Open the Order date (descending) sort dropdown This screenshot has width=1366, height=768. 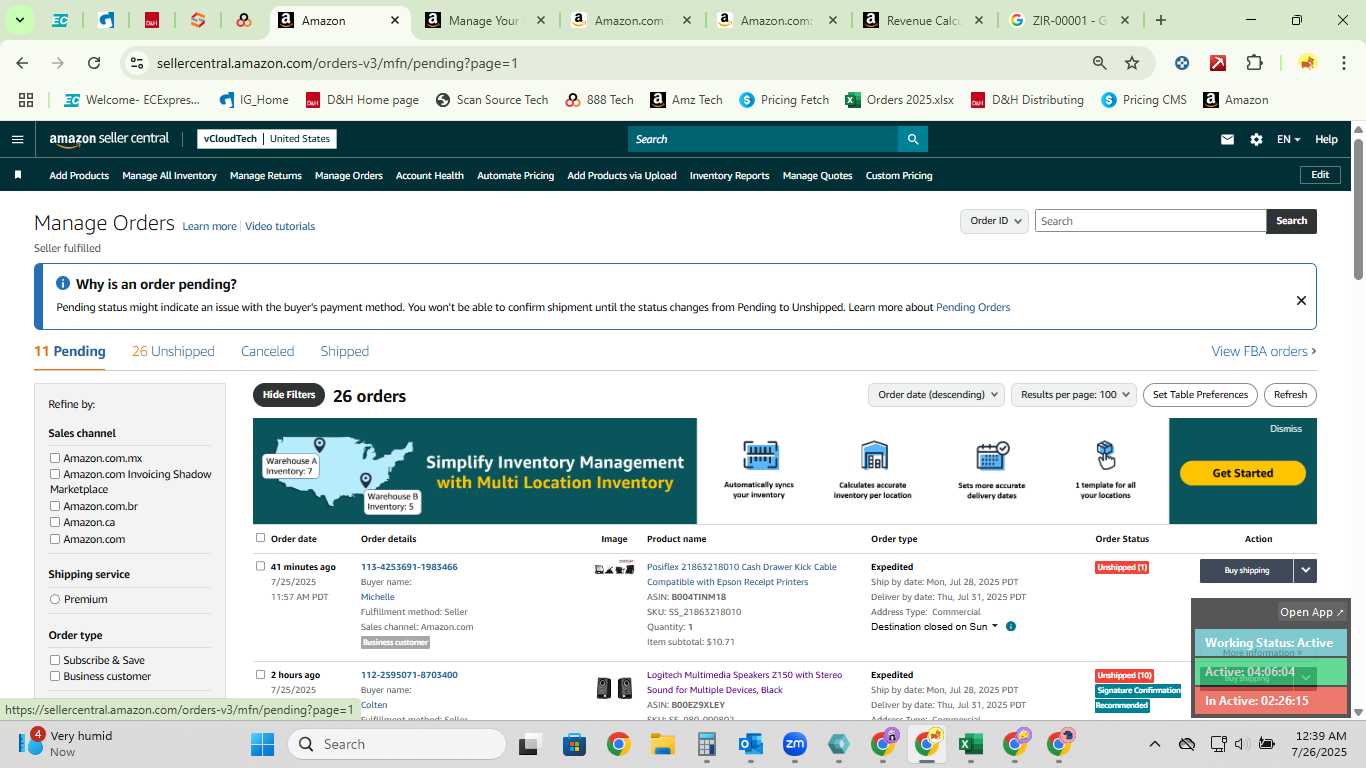(x=936, y=395)
